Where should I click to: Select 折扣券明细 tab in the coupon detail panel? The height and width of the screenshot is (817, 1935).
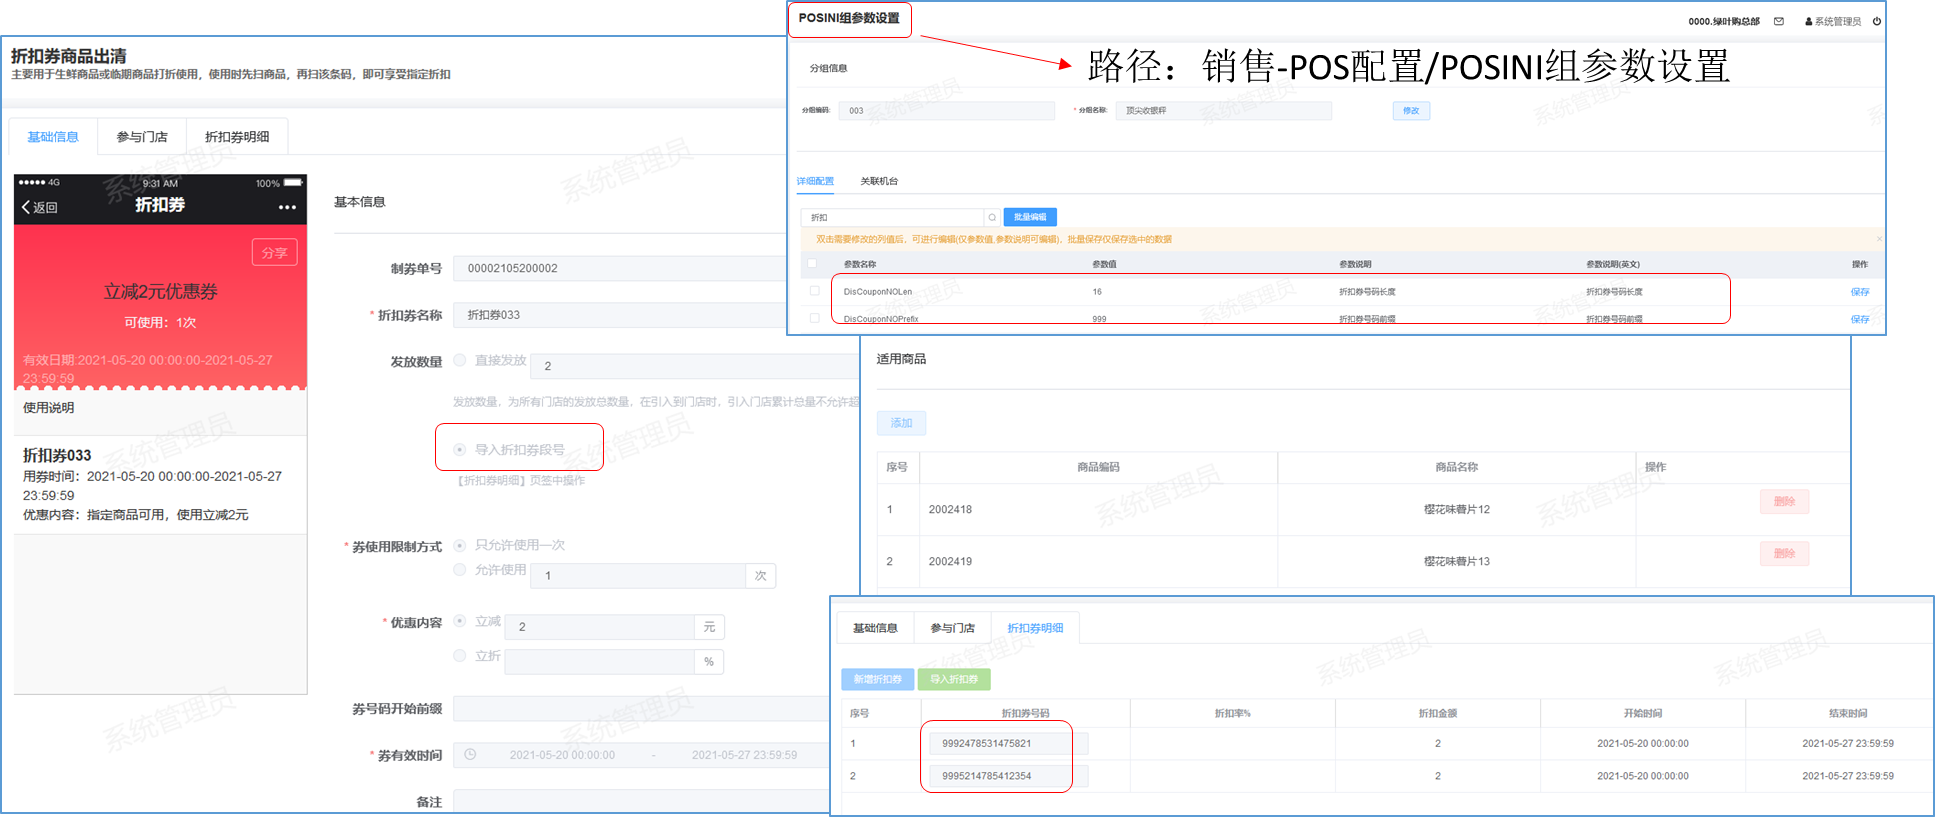click(x=1035, y=628)
